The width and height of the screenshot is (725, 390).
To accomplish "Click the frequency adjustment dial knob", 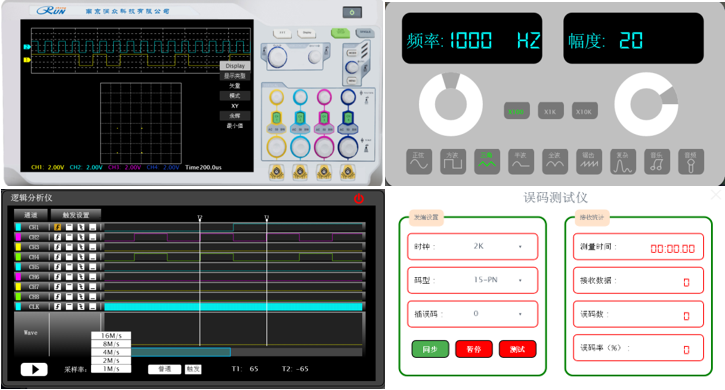I will click(451, 104).
